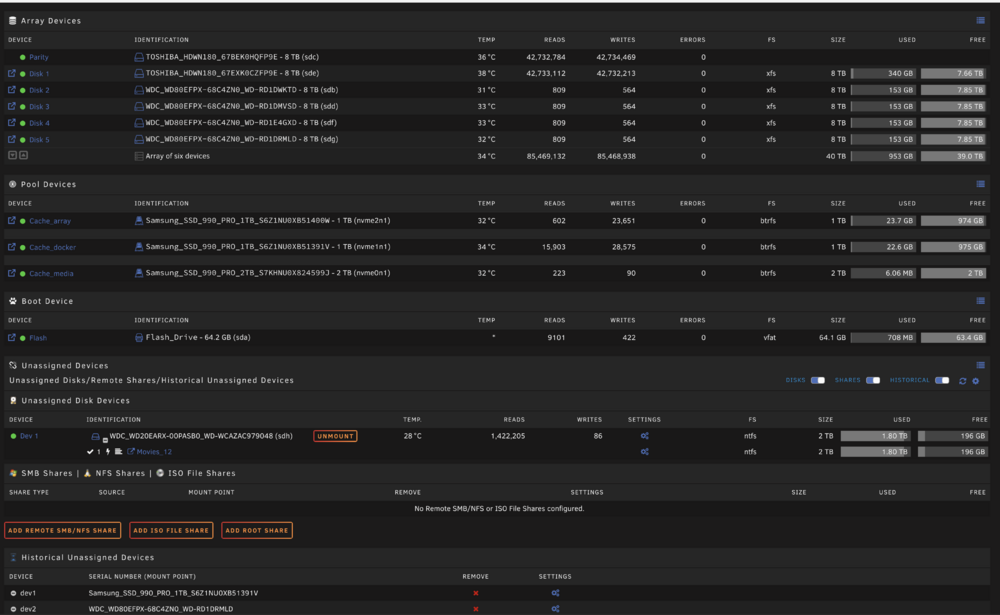Open settings gears for historical dev1
The height and width of the screenshot is (615, 1000).
pos(555,593)
